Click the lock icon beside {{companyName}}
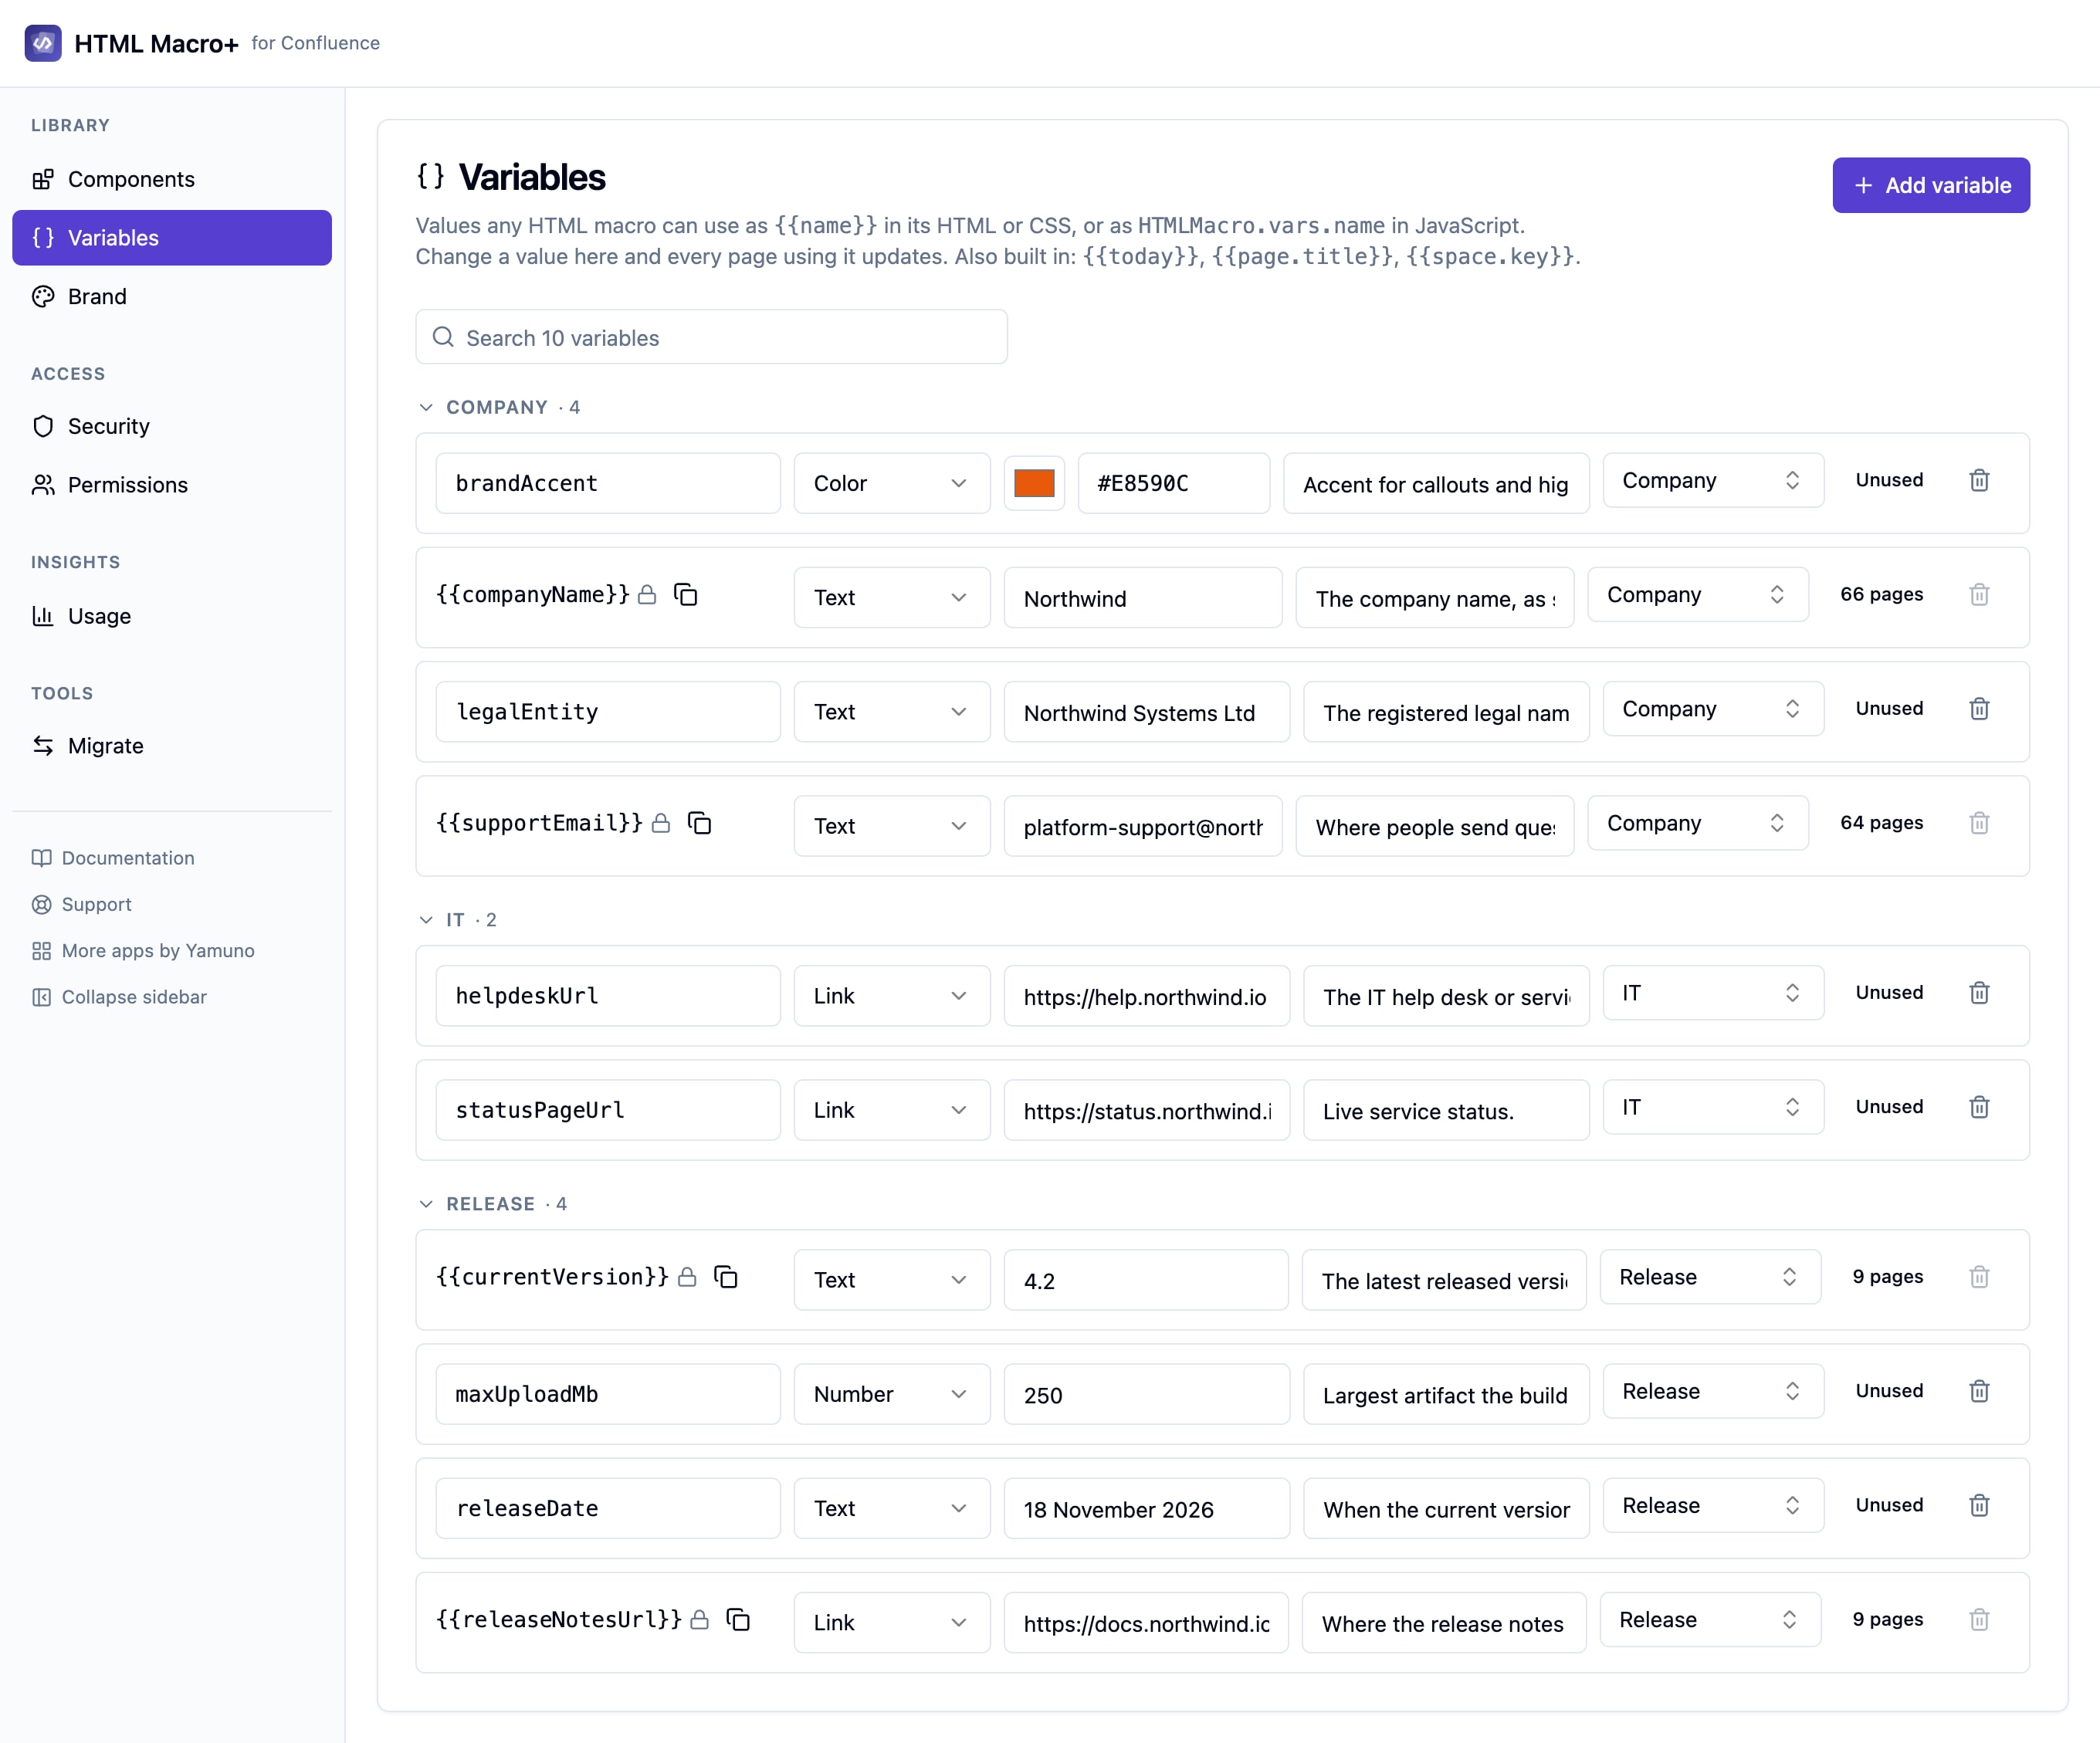Screen dimensions: 2100x1743 (647, 595)
